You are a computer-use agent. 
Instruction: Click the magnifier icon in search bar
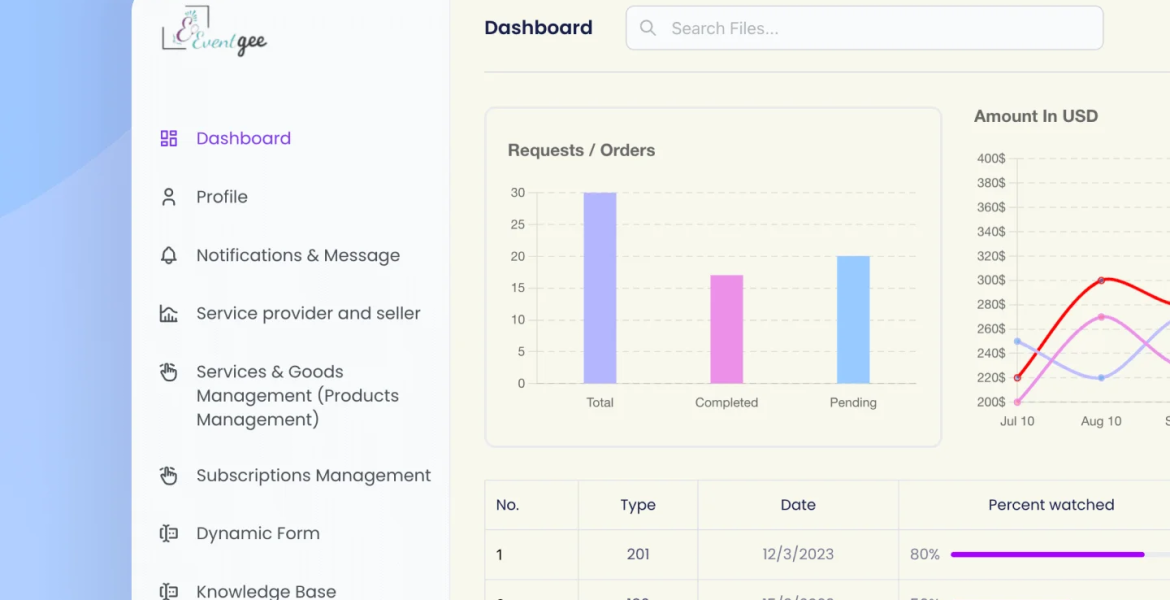click(648, 28)
